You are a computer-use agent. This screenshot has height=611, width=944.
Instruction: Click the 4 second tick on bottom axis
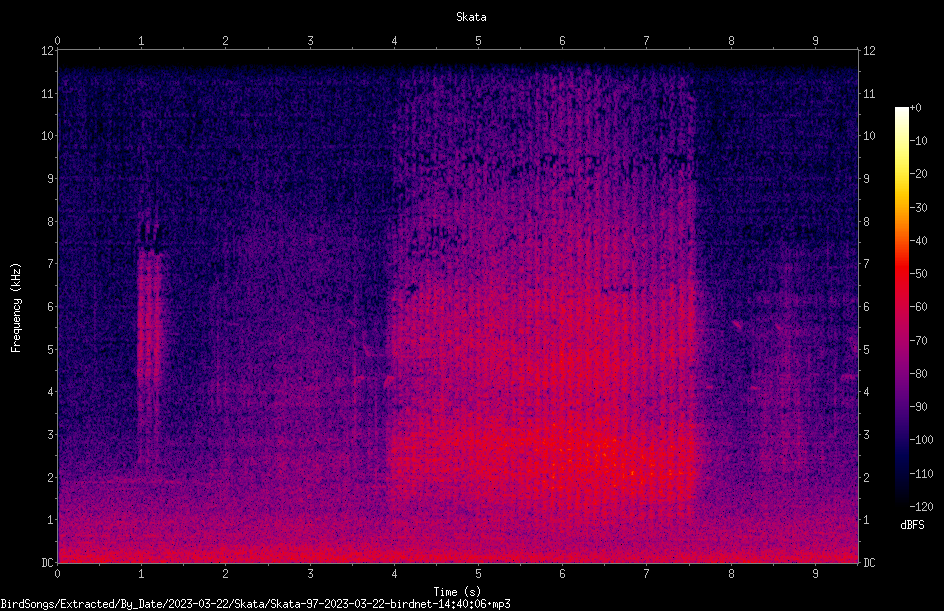[394, 574]
